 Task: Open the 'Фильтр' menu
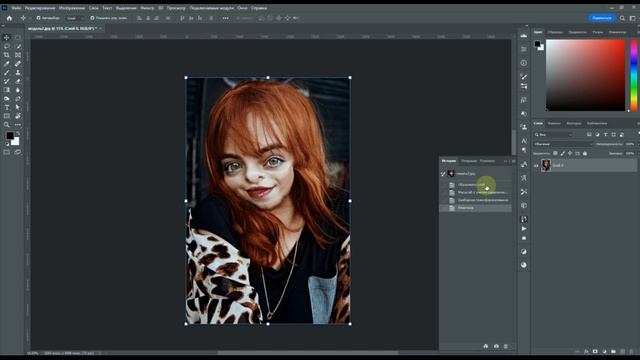point(147,8)
